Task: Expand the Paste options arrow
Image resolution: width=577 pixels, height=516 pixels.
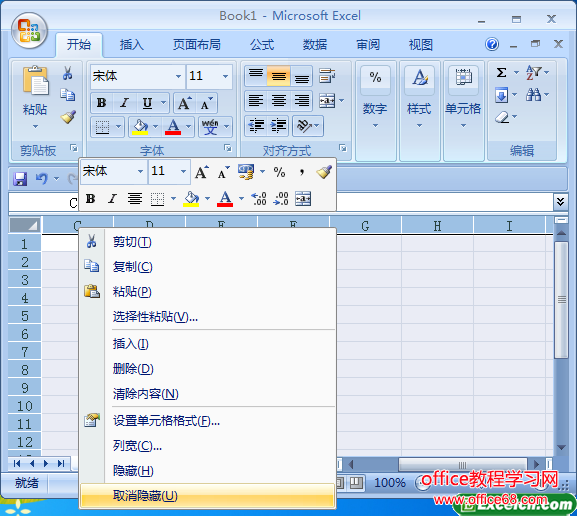Action: [35, 126]
